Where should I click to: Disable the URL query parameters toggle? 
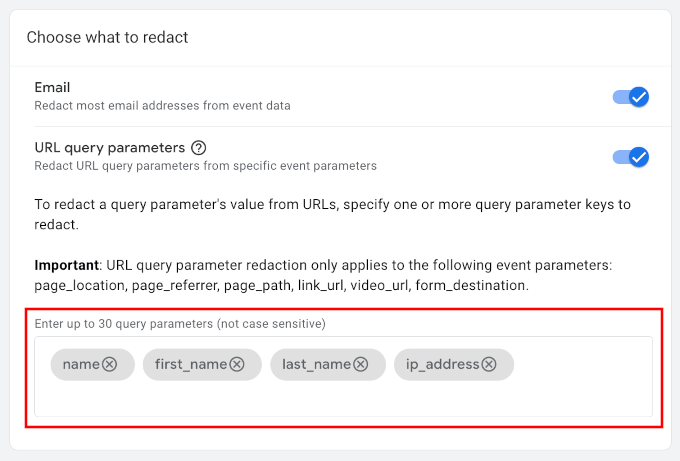coord(631,157)
